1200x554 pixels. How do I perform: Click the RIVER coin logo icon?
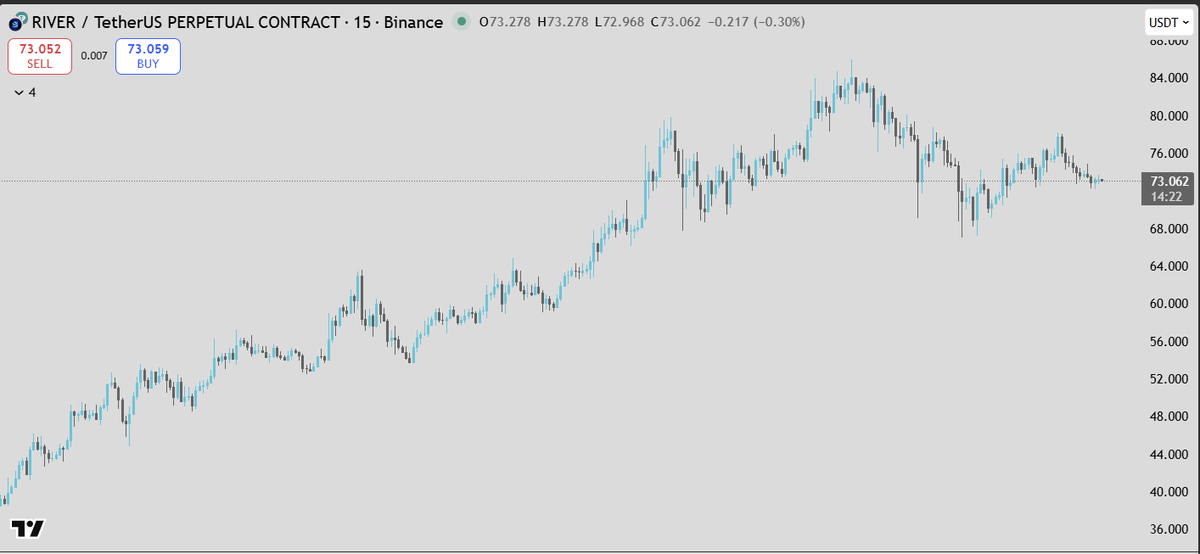(x=16, y=21)
